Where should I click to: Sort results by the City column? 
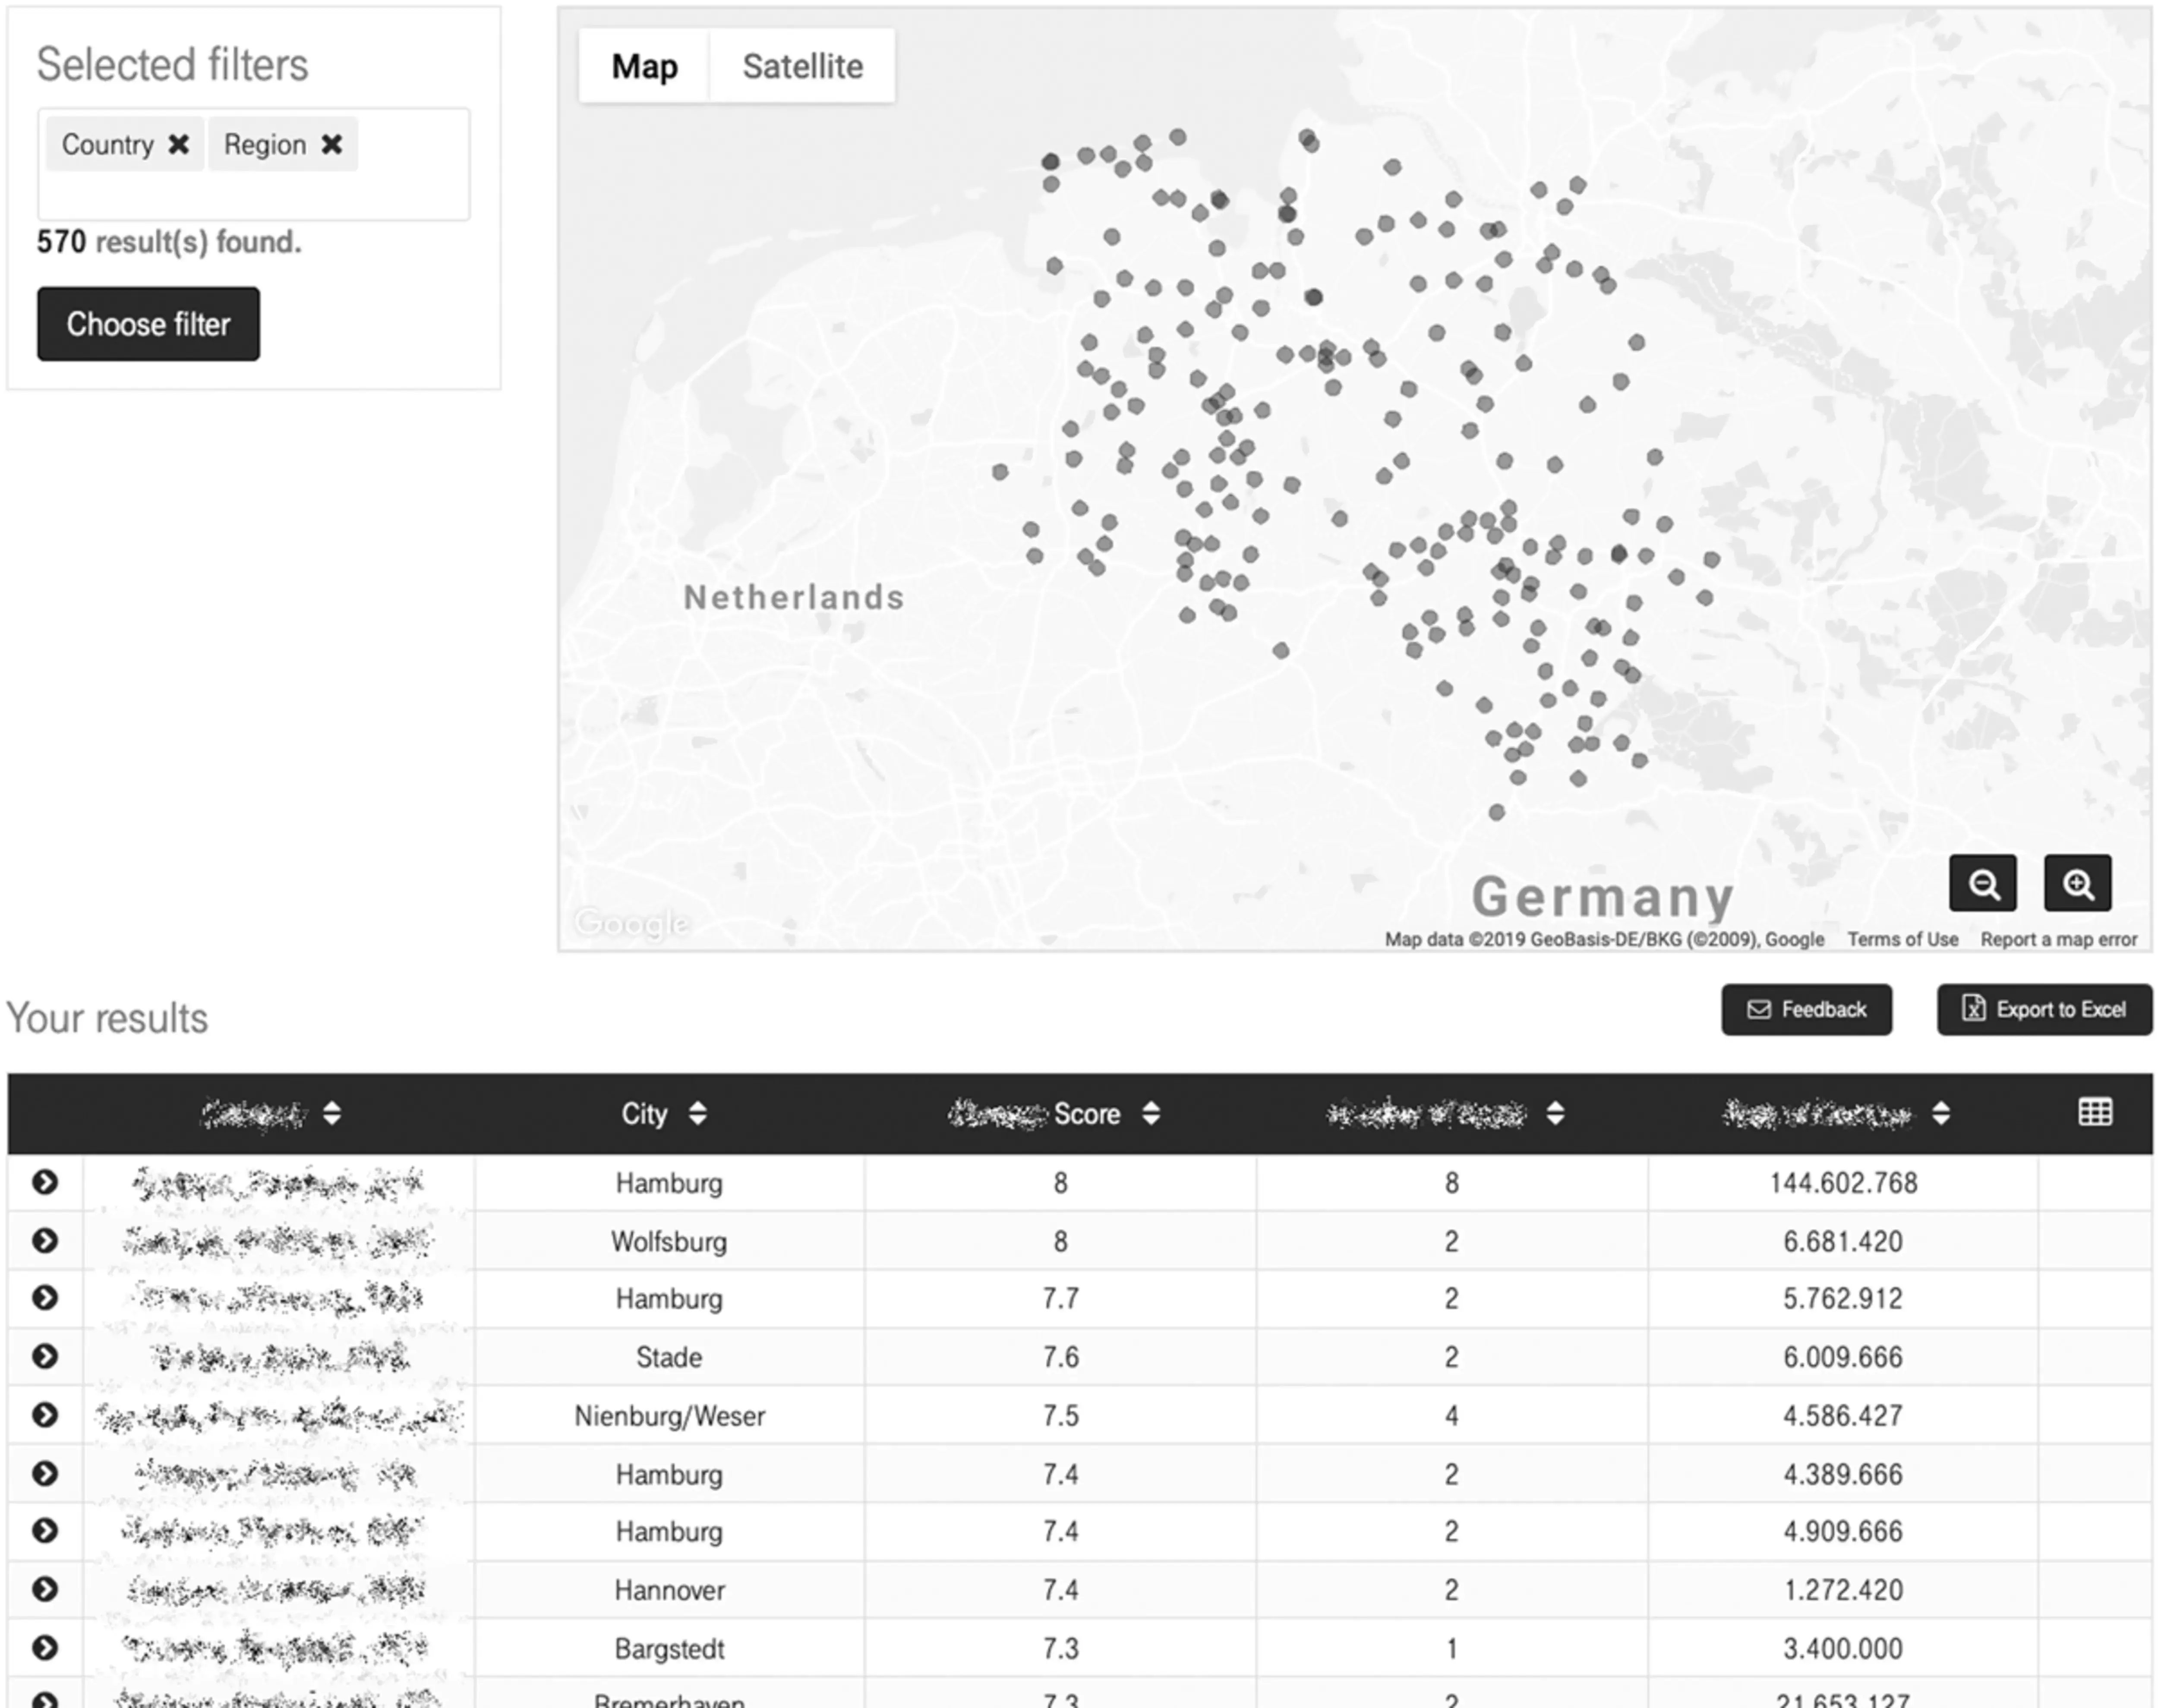(697, 1113)
